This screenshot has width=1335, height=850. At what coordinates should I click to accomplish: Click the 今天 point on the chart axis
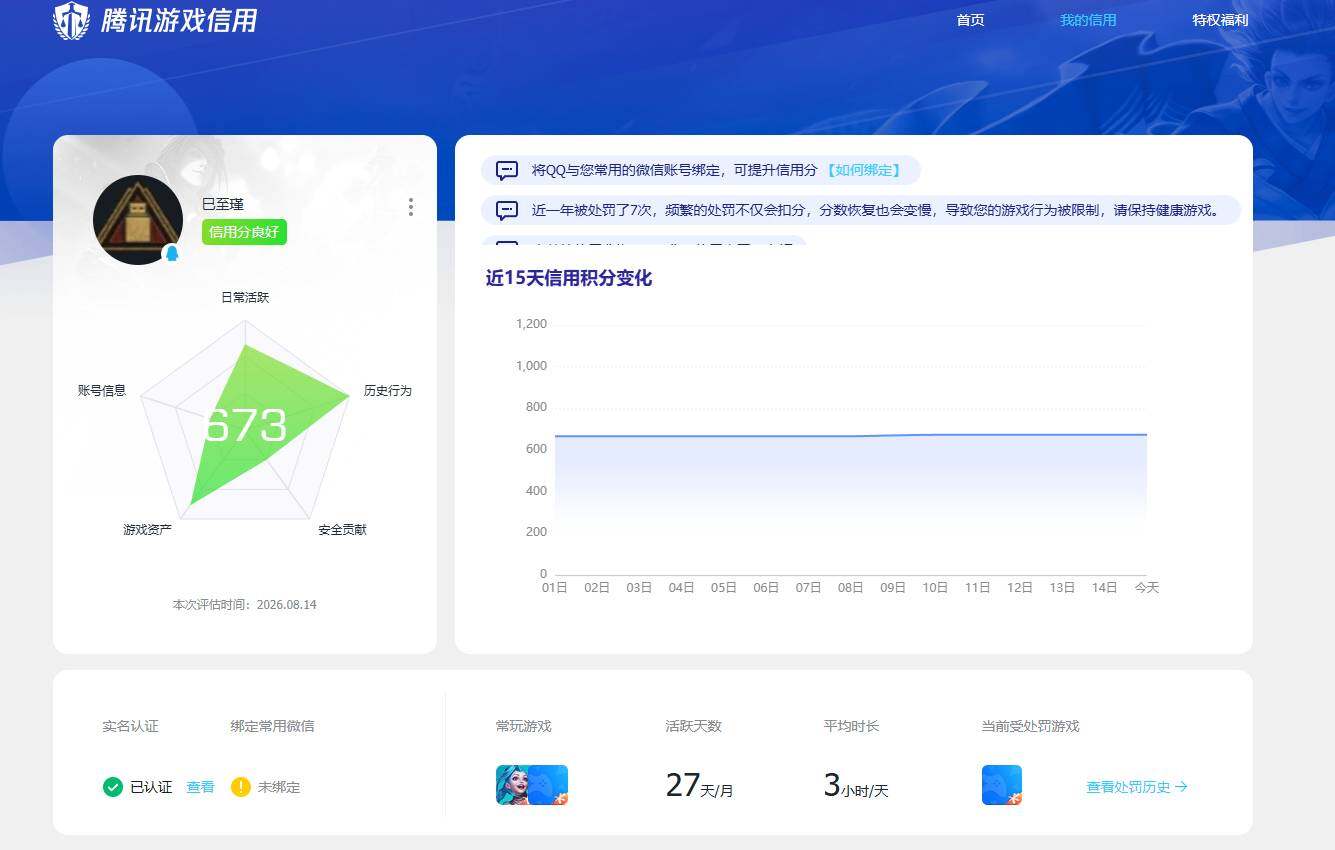(x=1147, y=588)
